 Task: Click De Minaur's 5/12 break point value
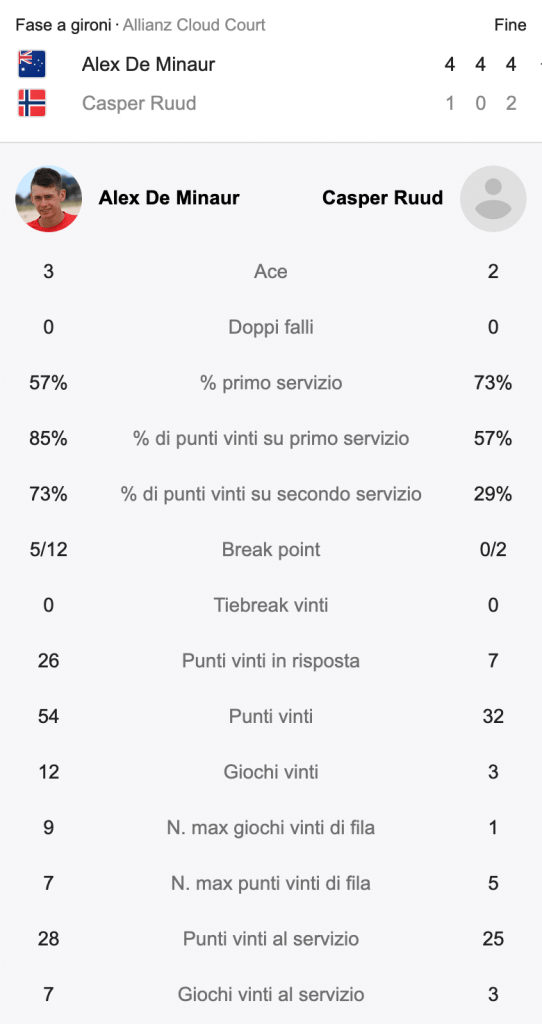48,549
